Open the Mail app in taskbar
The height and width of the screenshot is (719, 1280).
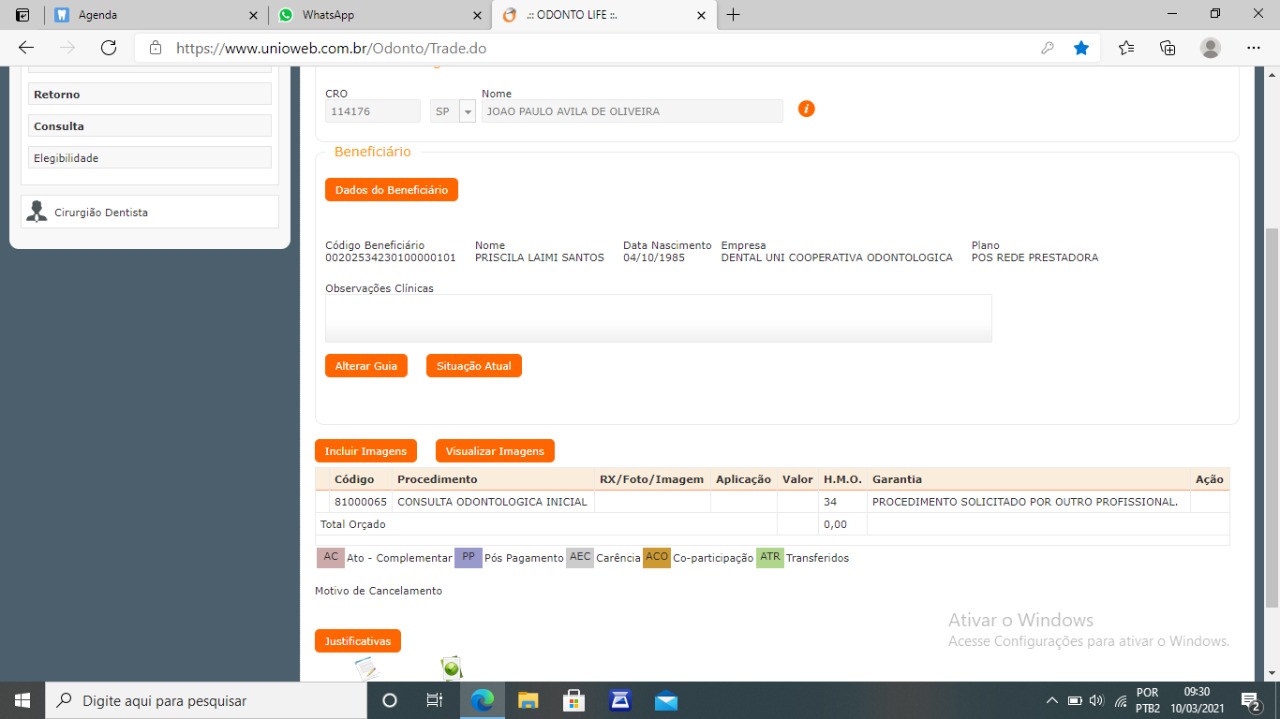666,700
